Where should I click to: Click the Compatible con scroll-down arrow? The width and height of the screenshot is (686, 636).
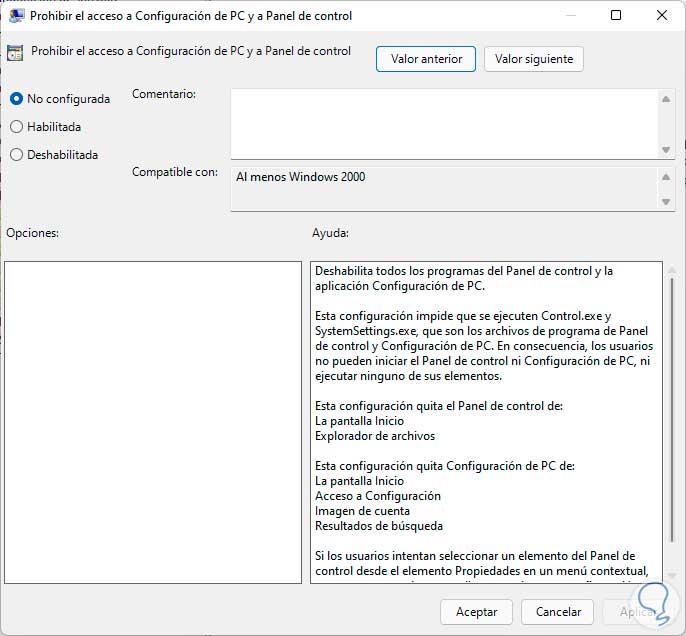667,201
